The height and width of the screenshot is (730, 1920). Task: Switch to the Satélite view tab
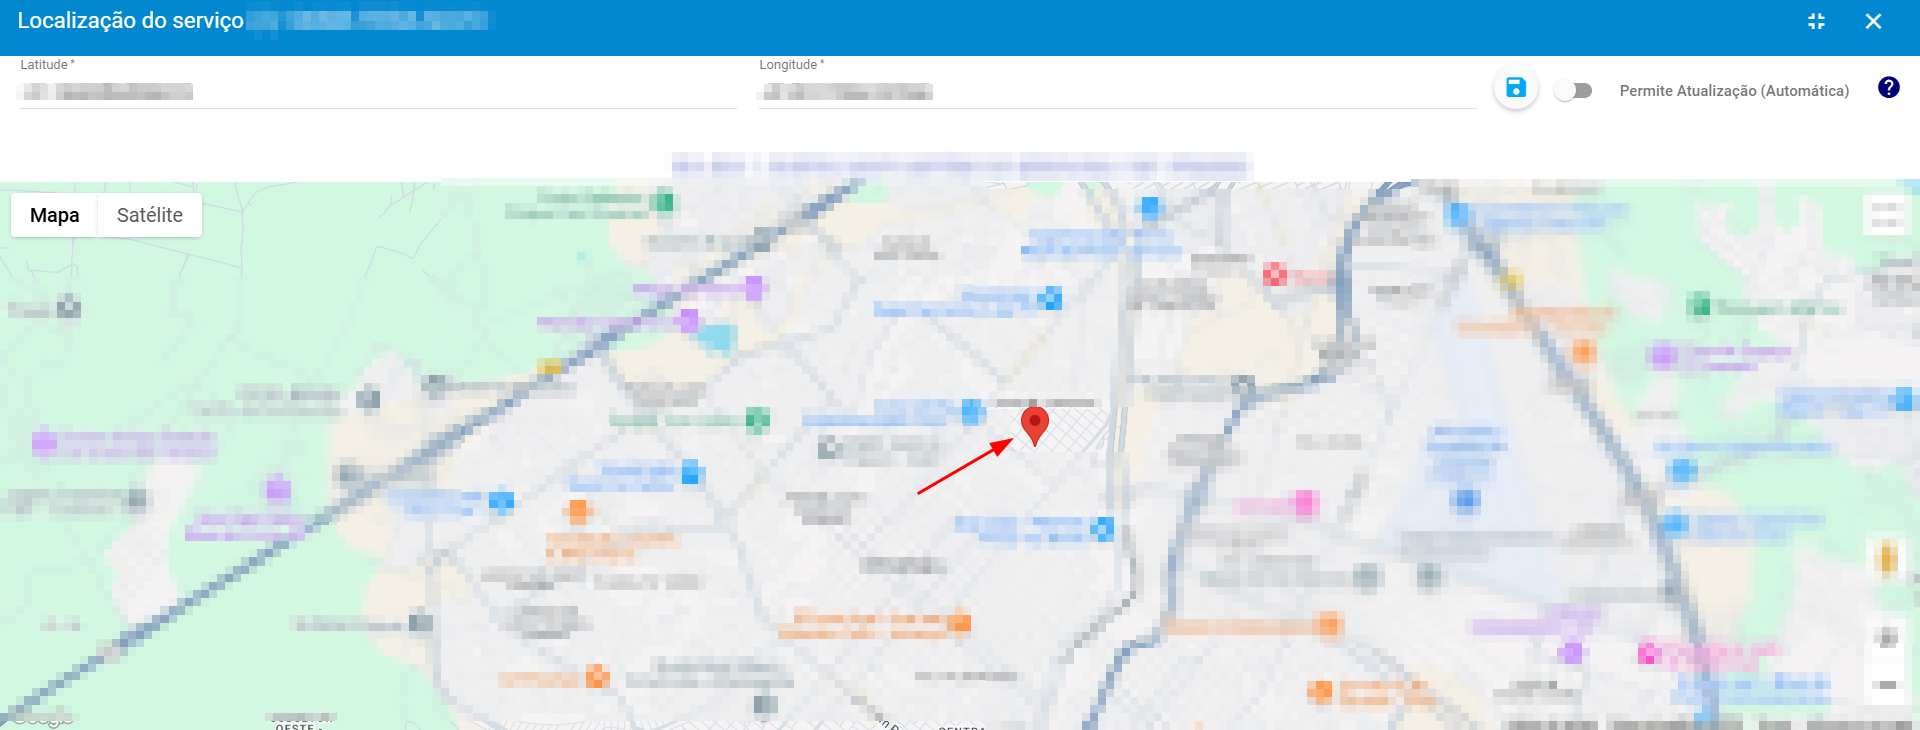150,215
